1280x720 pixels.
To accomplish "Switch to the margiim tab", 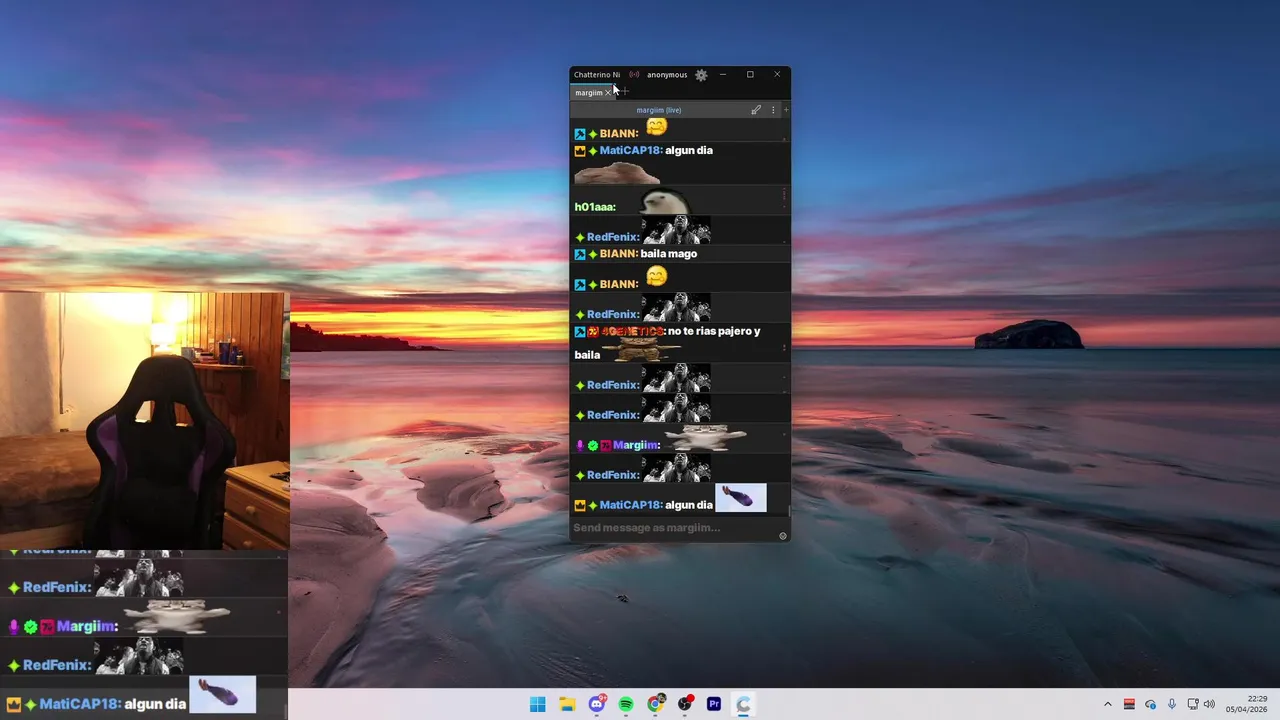I will point(589,93).
